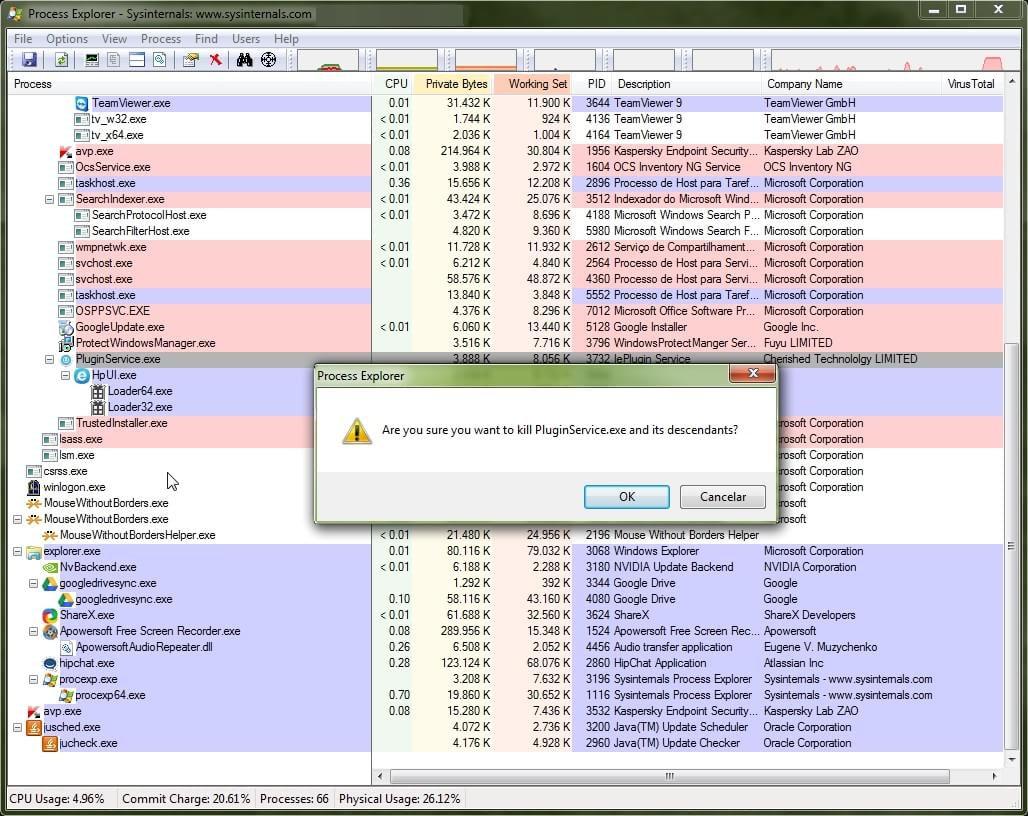This screenshot has width=1028, height=816.
Task: Click the procexp64.exe process icon
Action: [x=66, y=695]
